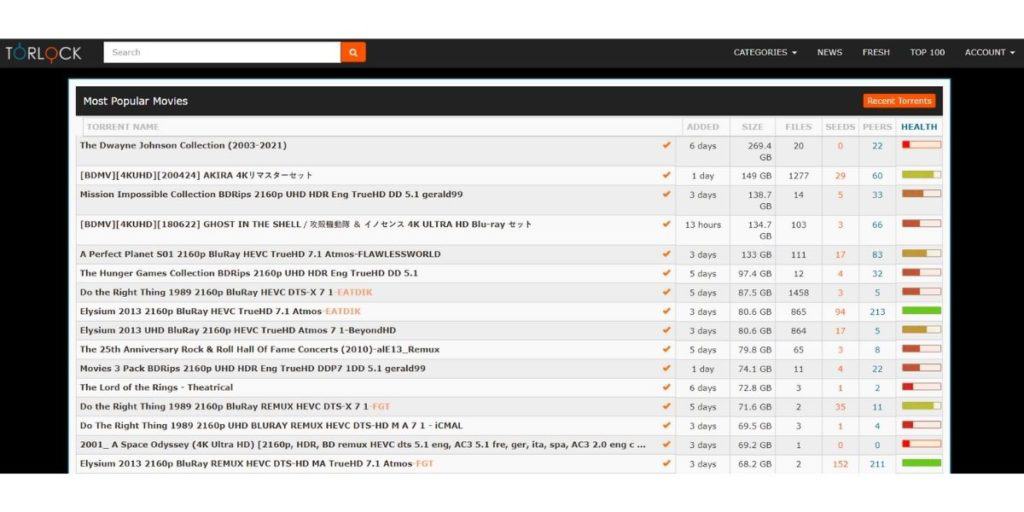Sort by the Health column header

[x=919, y=127]
